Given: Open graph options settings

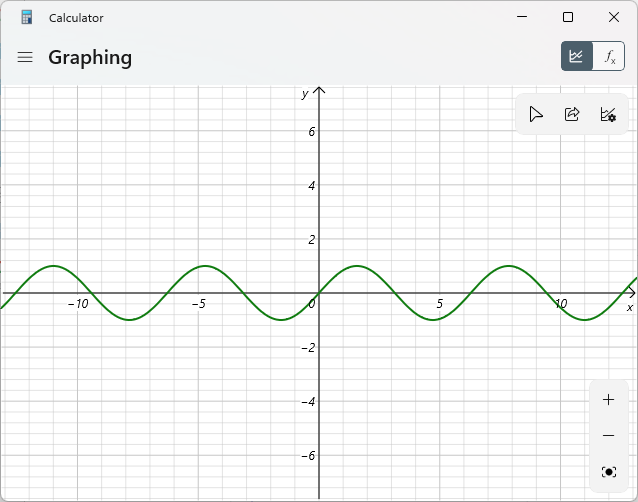Looking at the screenshot, I should tap(608, 114).
